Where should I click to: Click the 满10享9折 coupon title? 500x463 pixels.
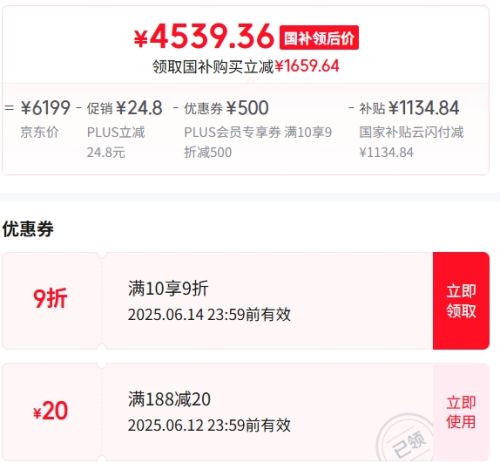point(168,288)
